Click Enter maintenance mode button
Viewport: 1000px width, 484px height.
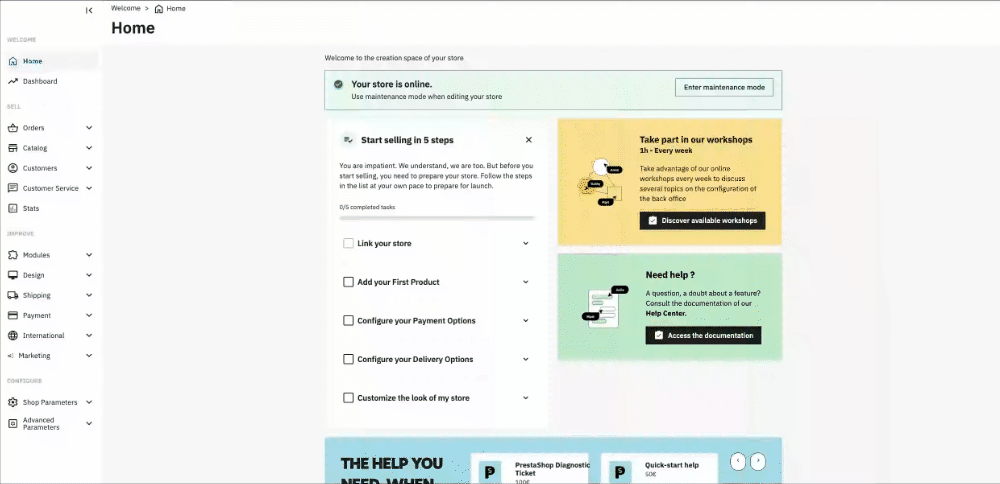click(x=724, y=88)
